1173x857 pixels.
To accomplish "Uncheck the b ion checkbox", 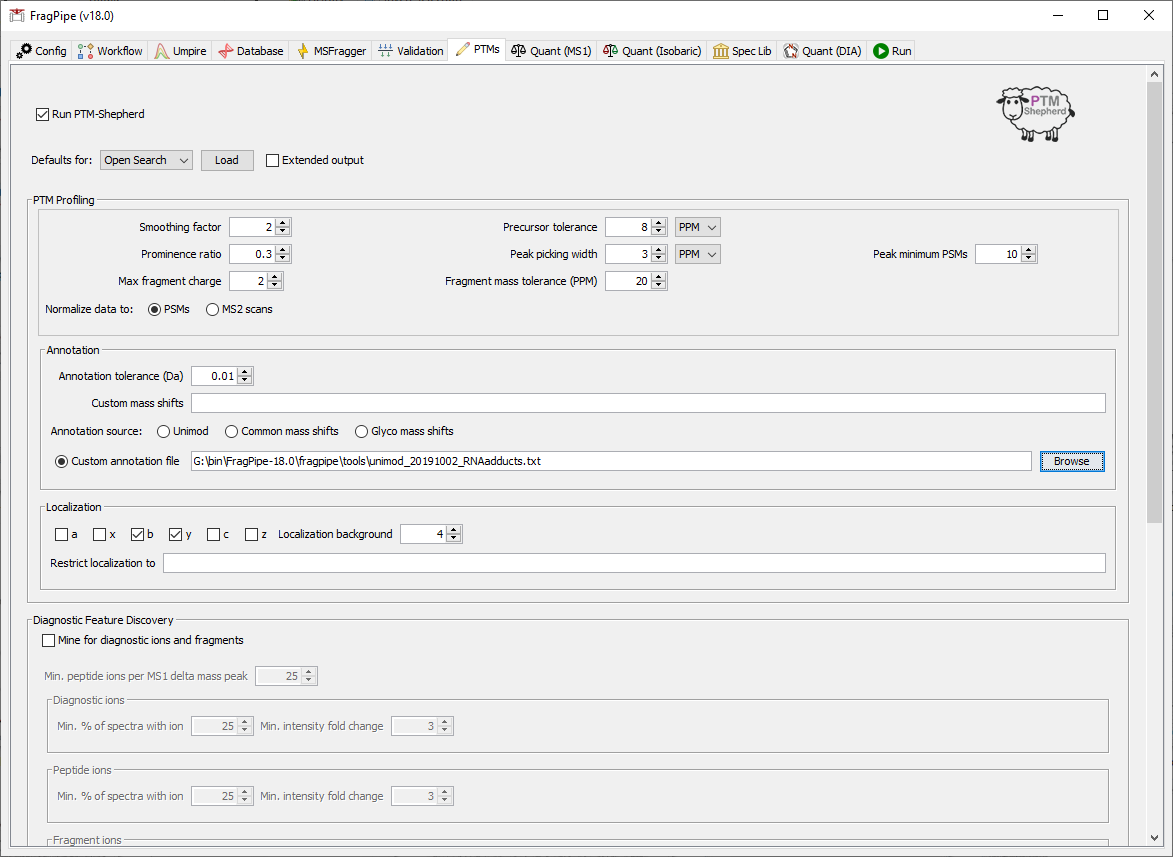I will [x=138, y=535].
